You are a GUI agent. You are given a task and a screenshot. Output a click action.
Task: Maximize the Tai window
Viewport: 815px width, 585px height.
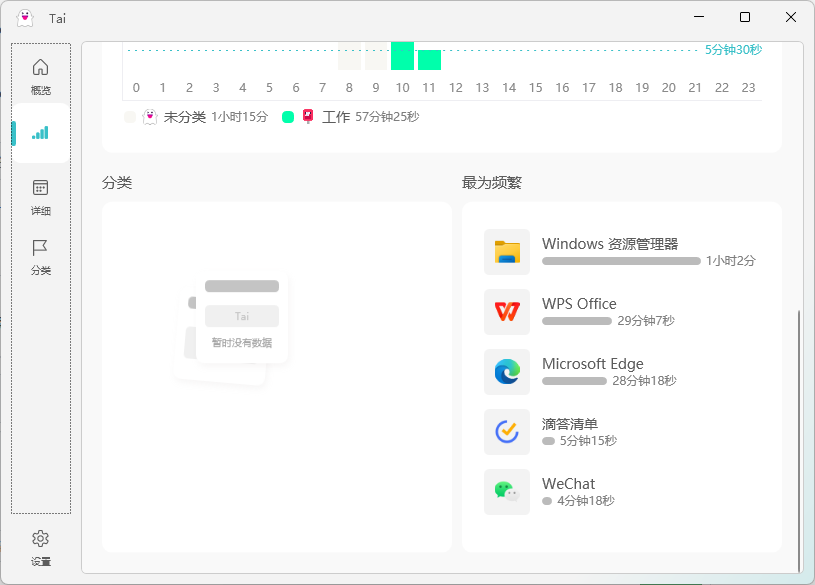[x=745, y=17]
